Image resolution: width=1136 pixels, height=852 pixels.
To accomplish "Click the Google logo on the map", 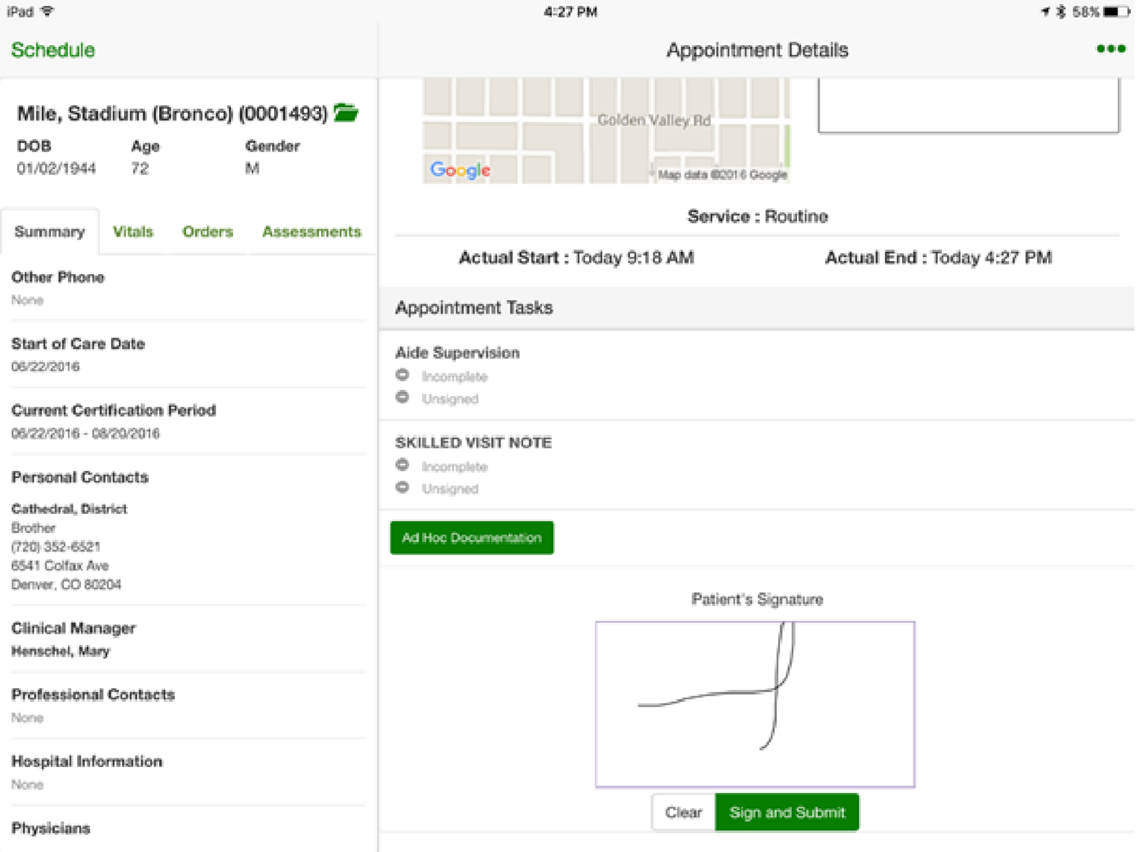I will click(459, 170).
